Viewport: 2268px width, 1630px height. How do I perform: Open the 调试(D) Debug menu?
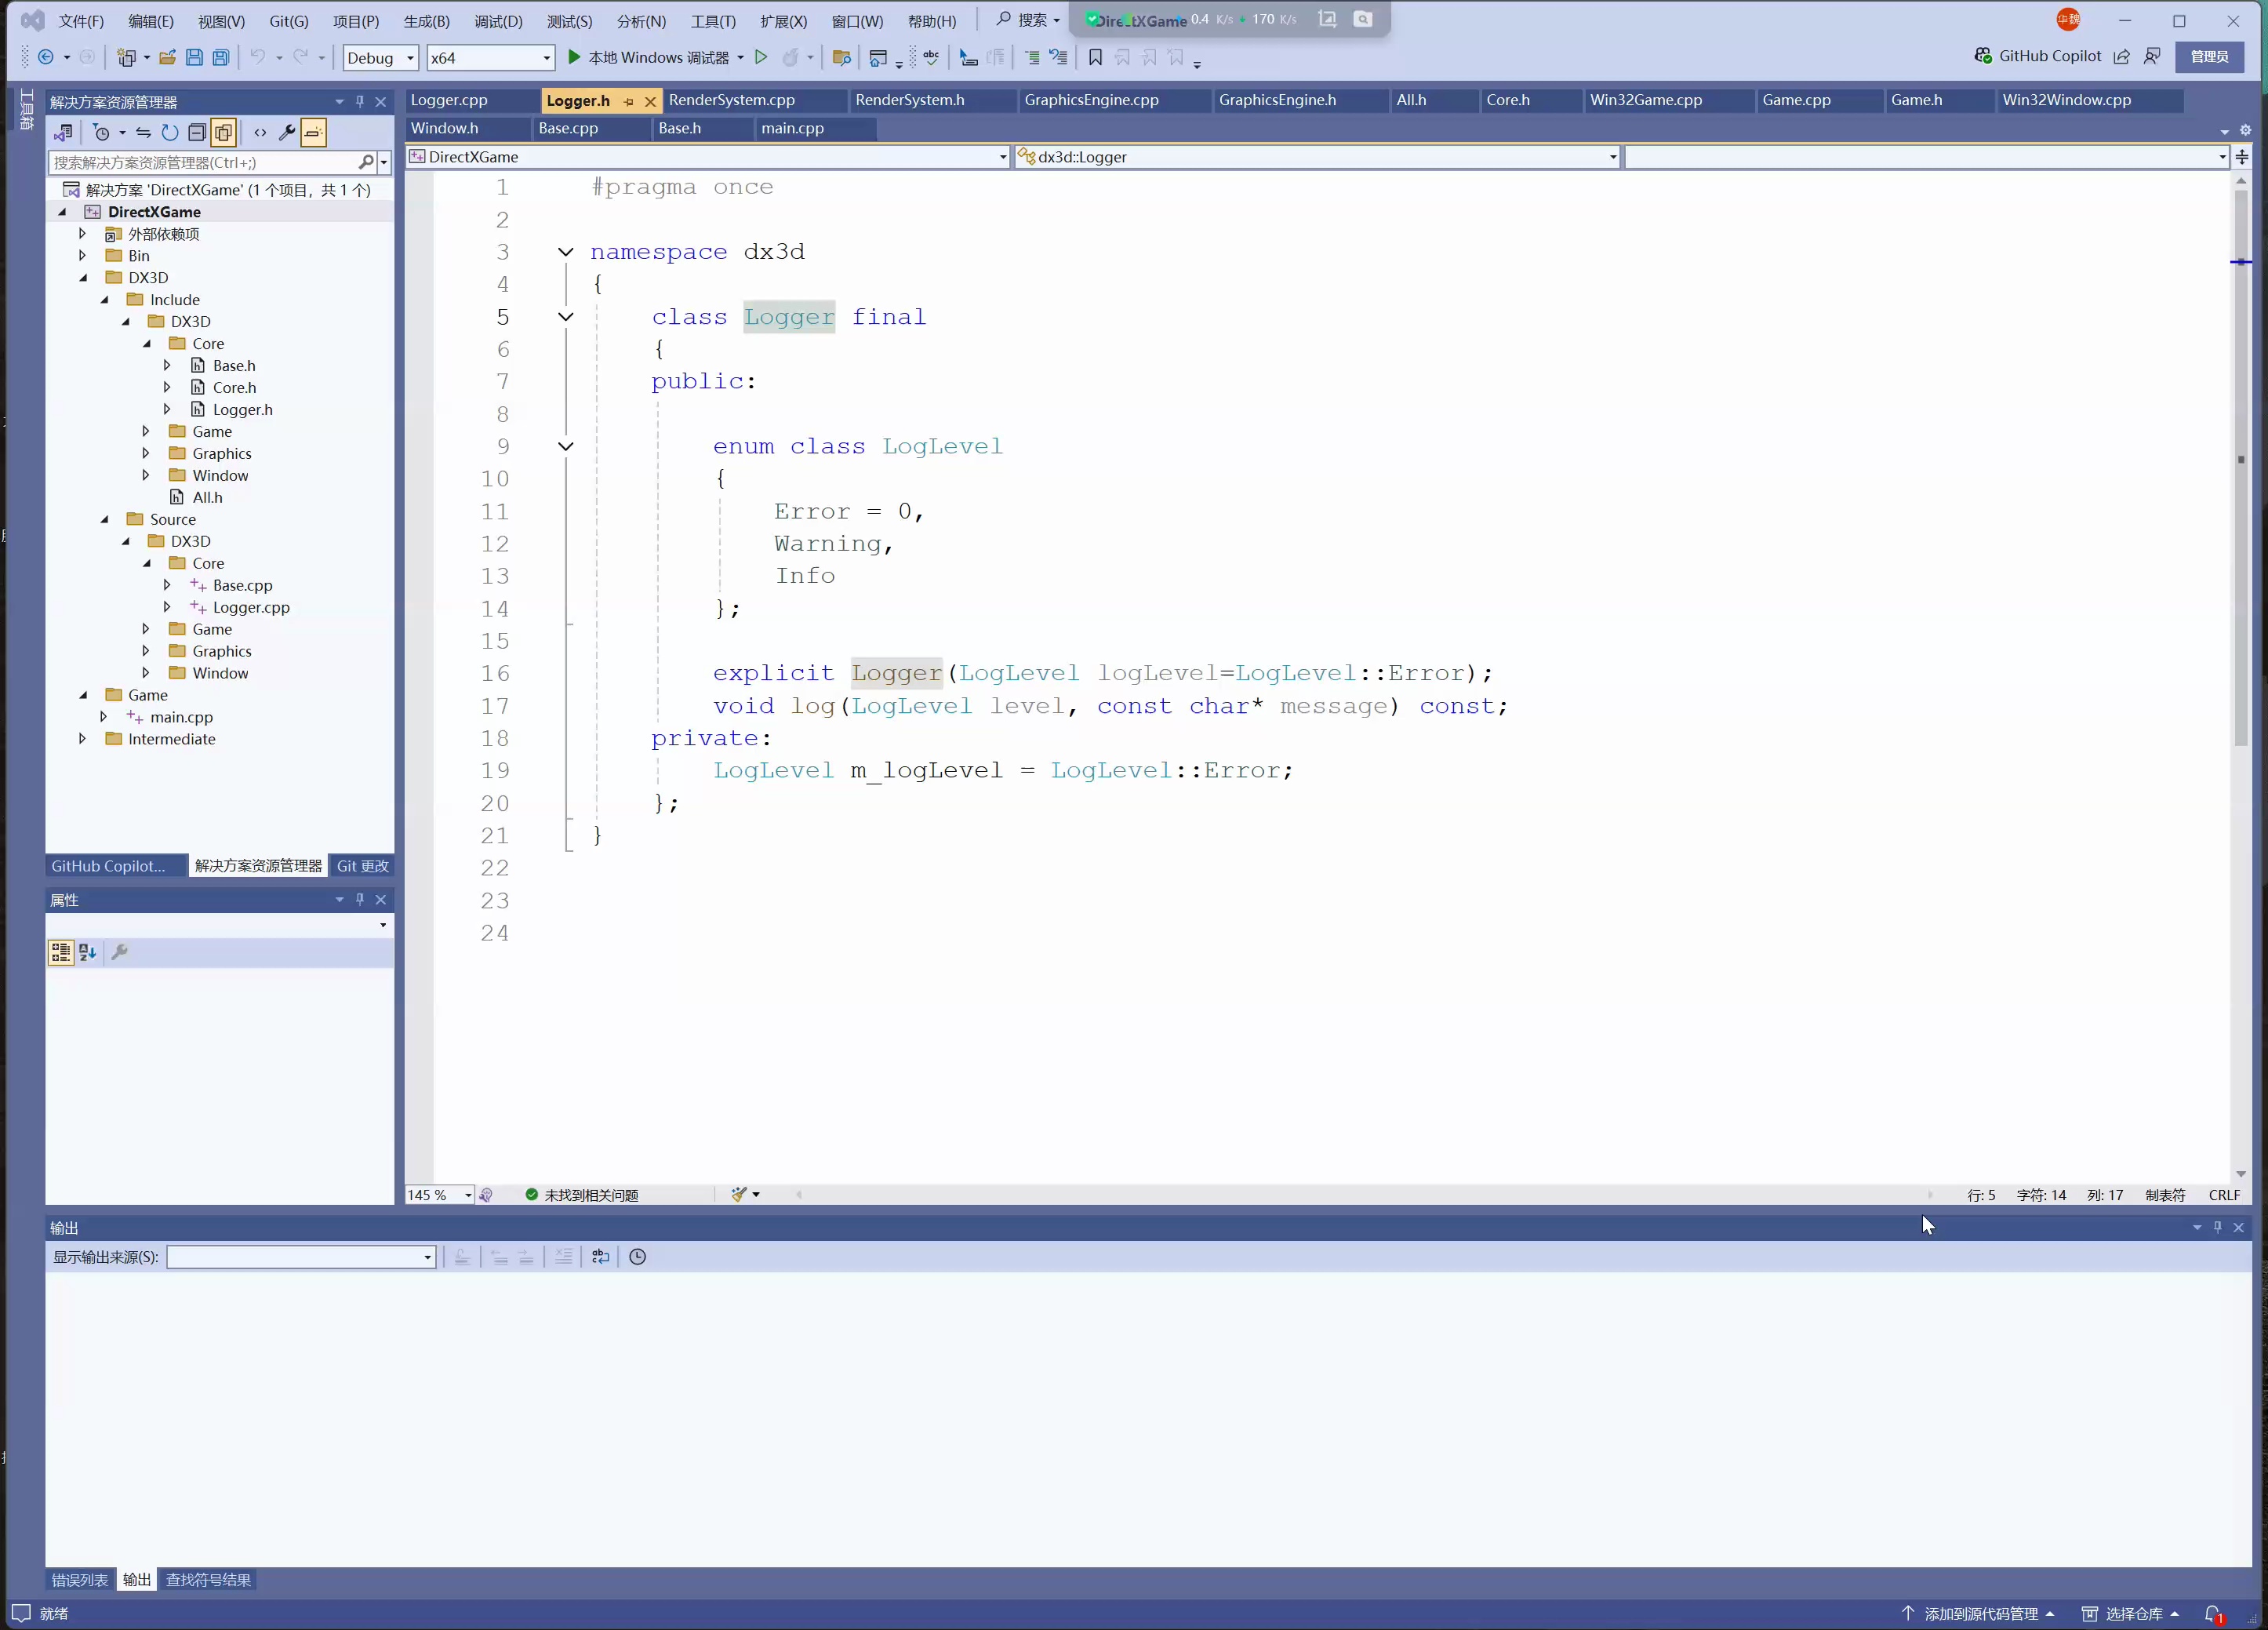498,21
